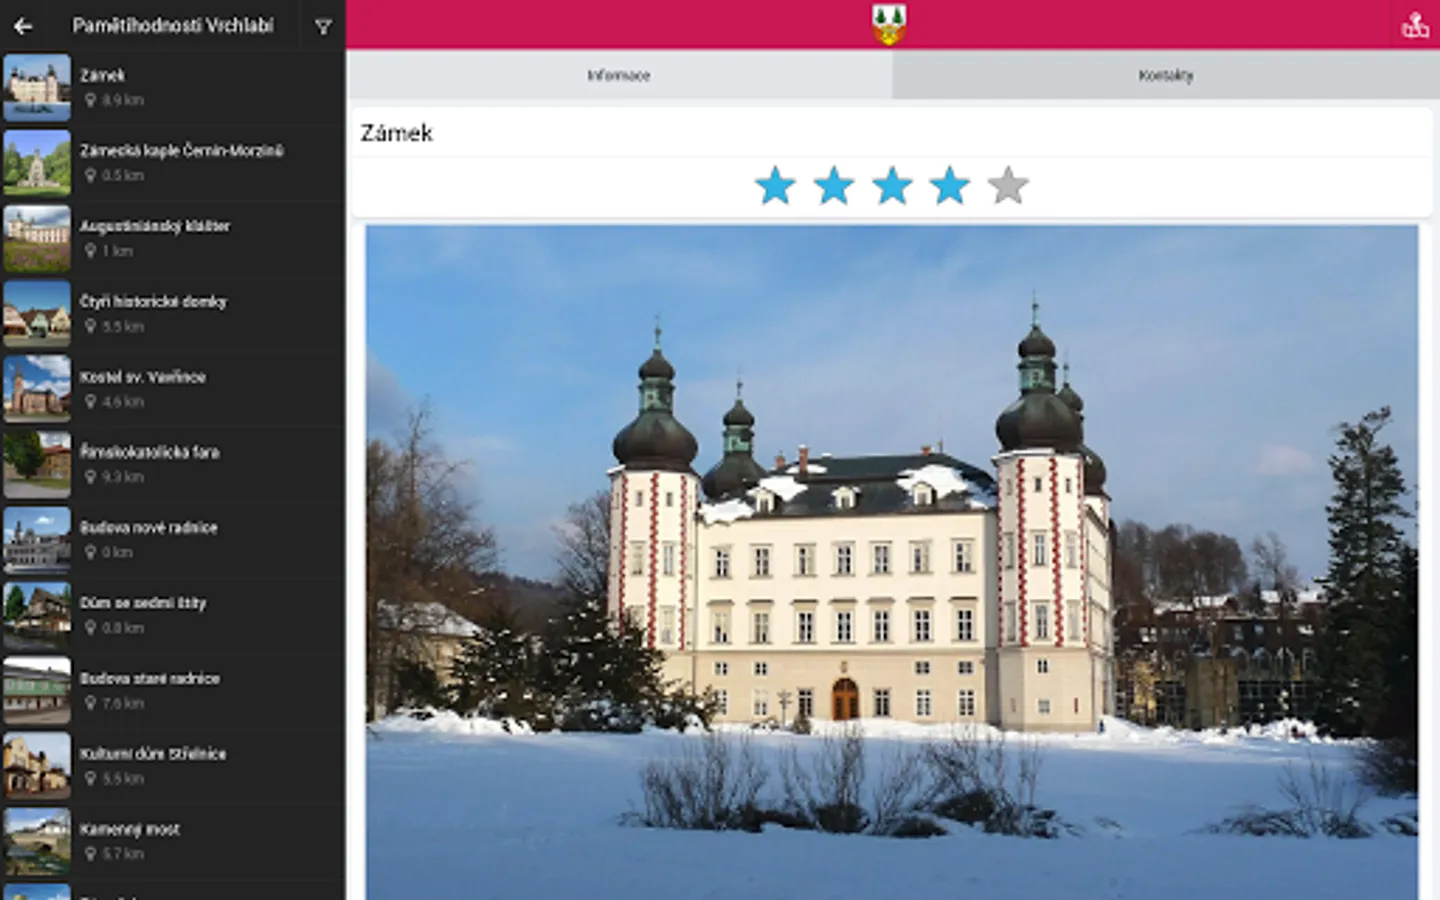Open Zámecká kaple Černín-Morzinů thumbnail

pos(37,163)
